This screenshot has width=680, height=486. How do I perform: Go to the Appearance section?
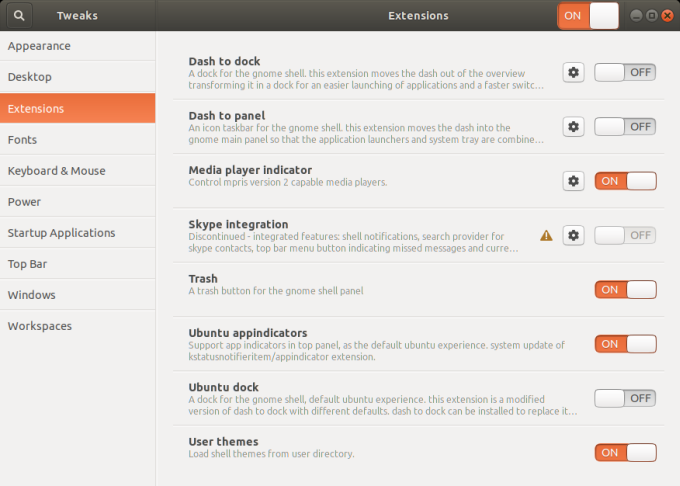(78, 46)
